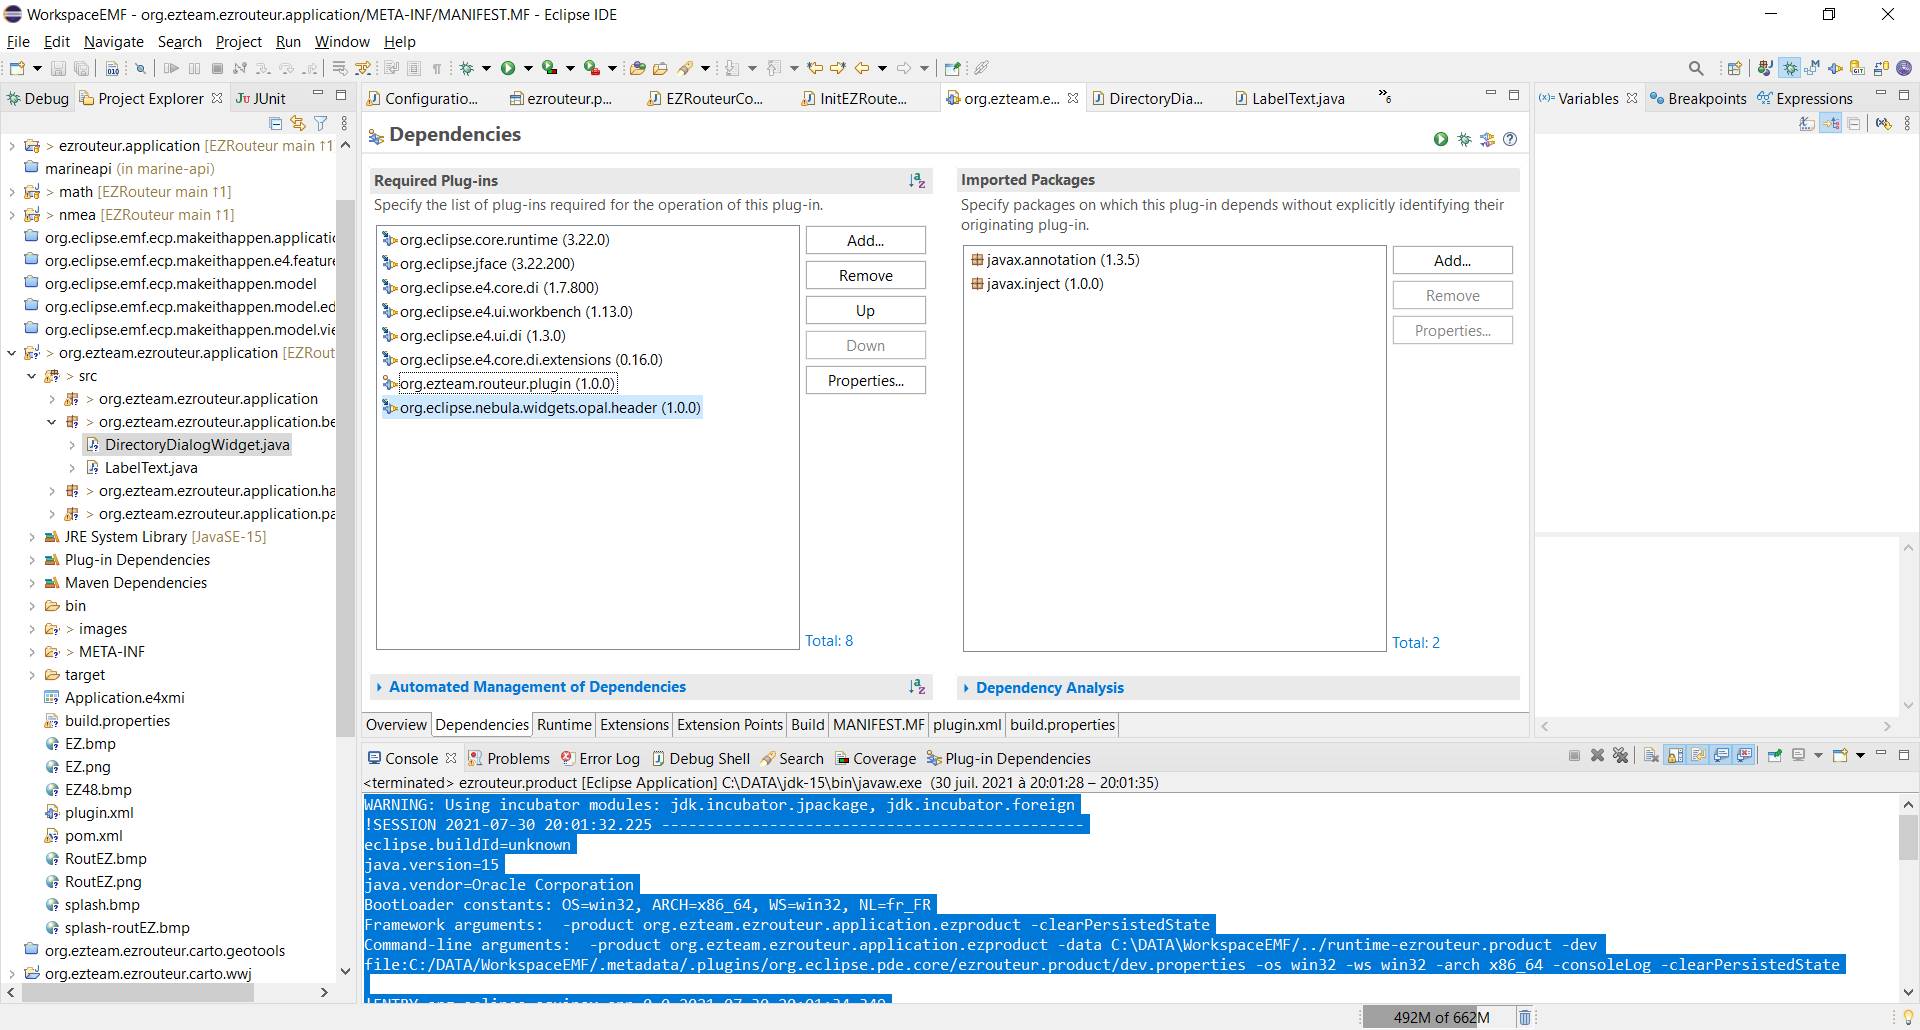
Task: Click Up button for Required Plug-ins
Action: coord(866,311)
